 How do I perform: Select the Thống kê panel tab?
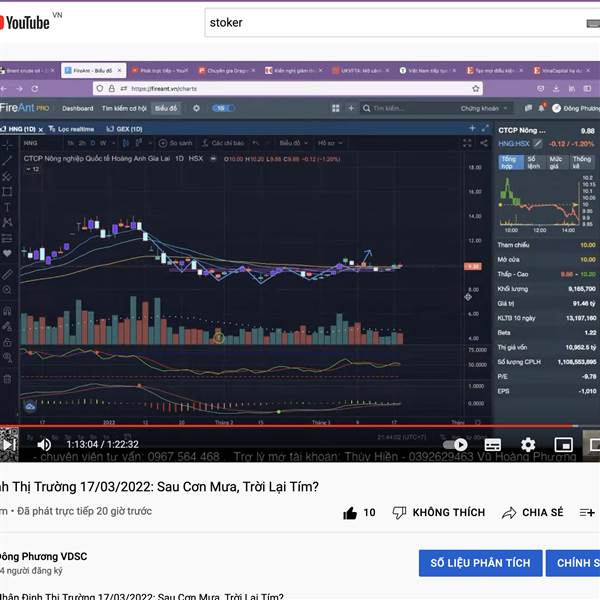582,162
